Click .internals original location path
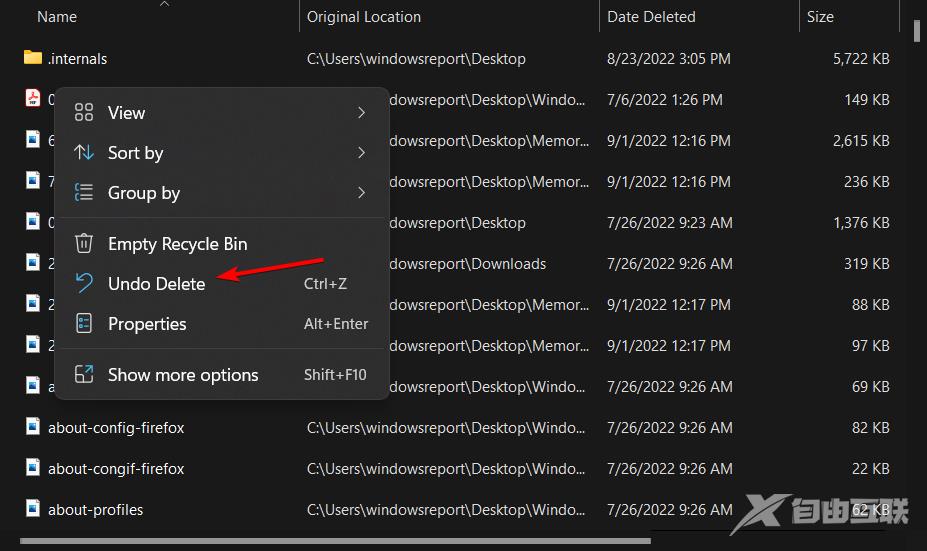 (416, 59)
